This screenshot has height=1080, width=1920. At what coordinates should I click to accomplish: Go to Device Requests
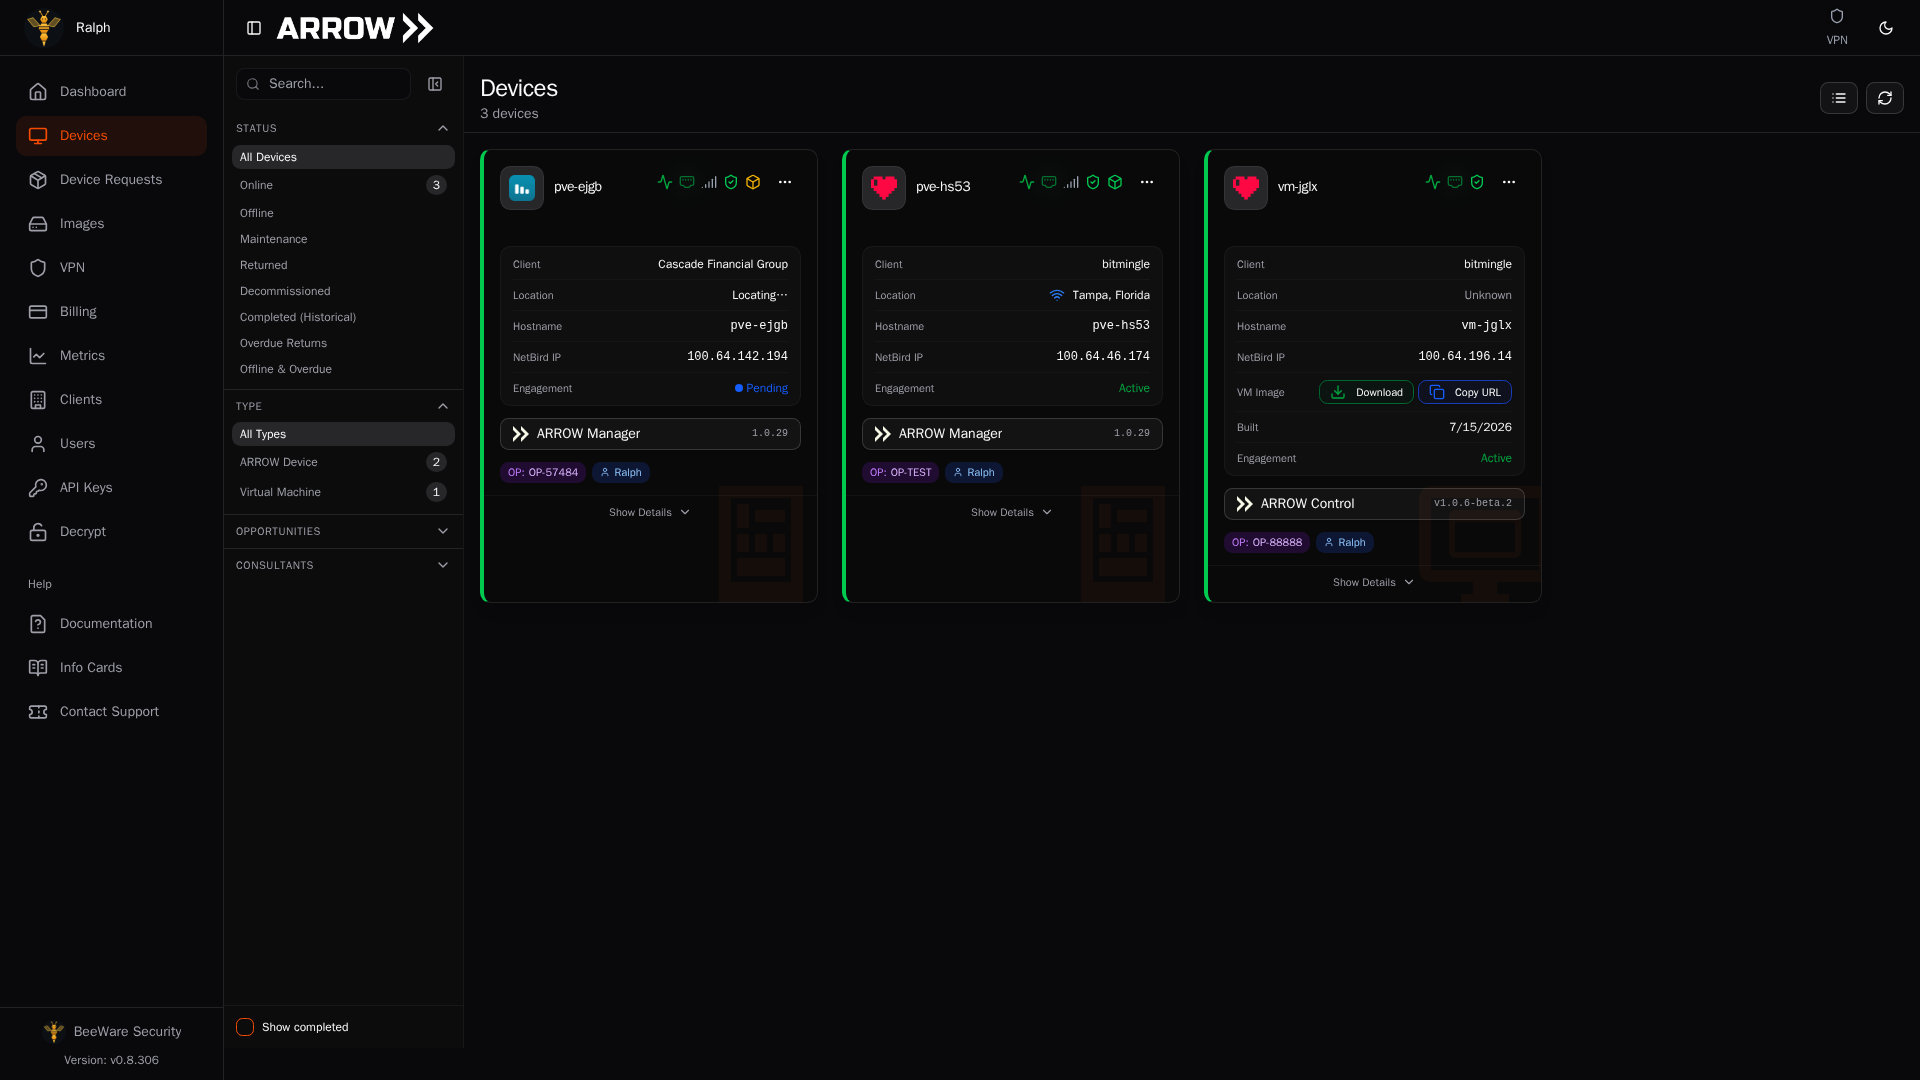(x=111, y=180)
